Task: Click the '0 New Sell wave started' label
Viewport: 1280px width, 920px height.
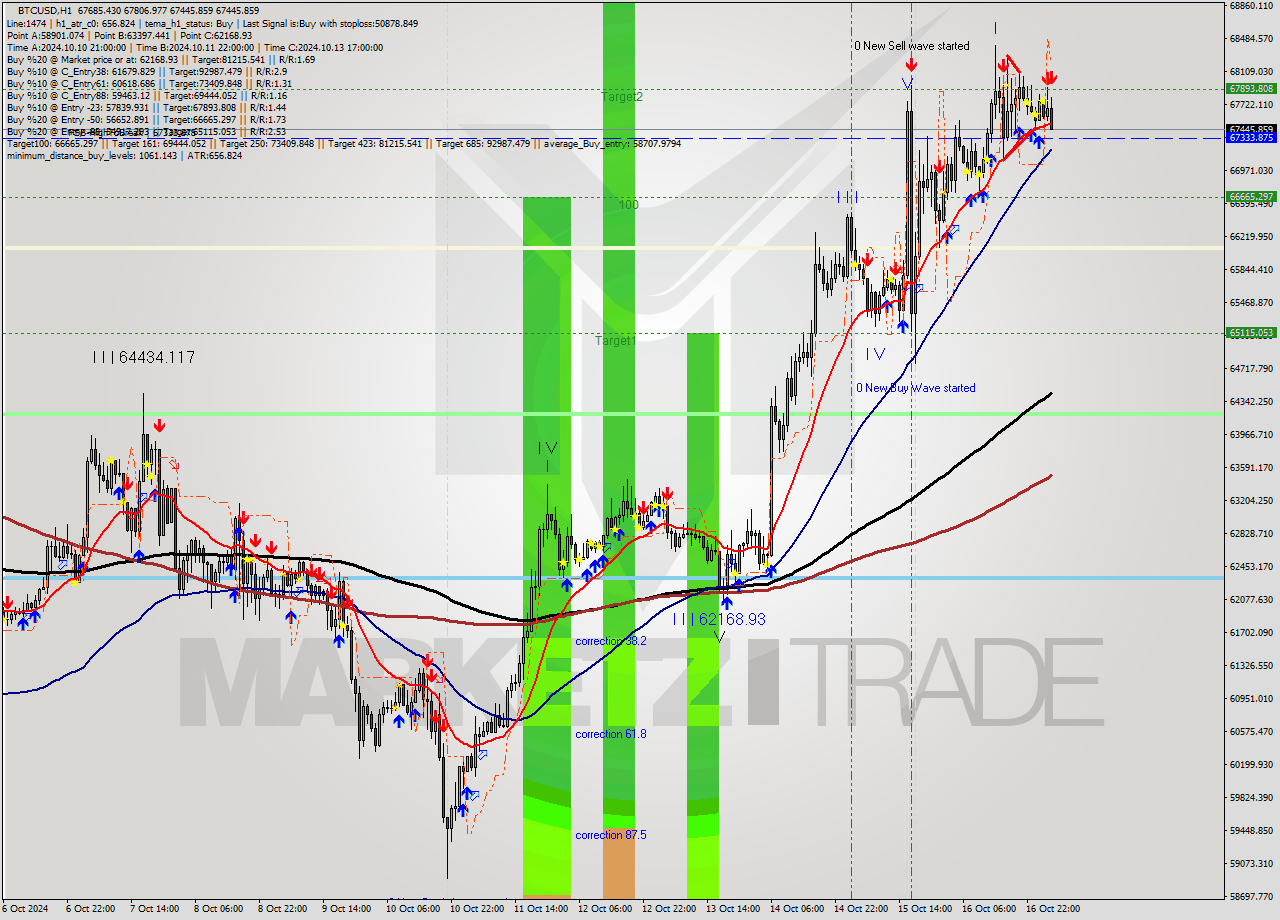Action: [x=911, y=46]
